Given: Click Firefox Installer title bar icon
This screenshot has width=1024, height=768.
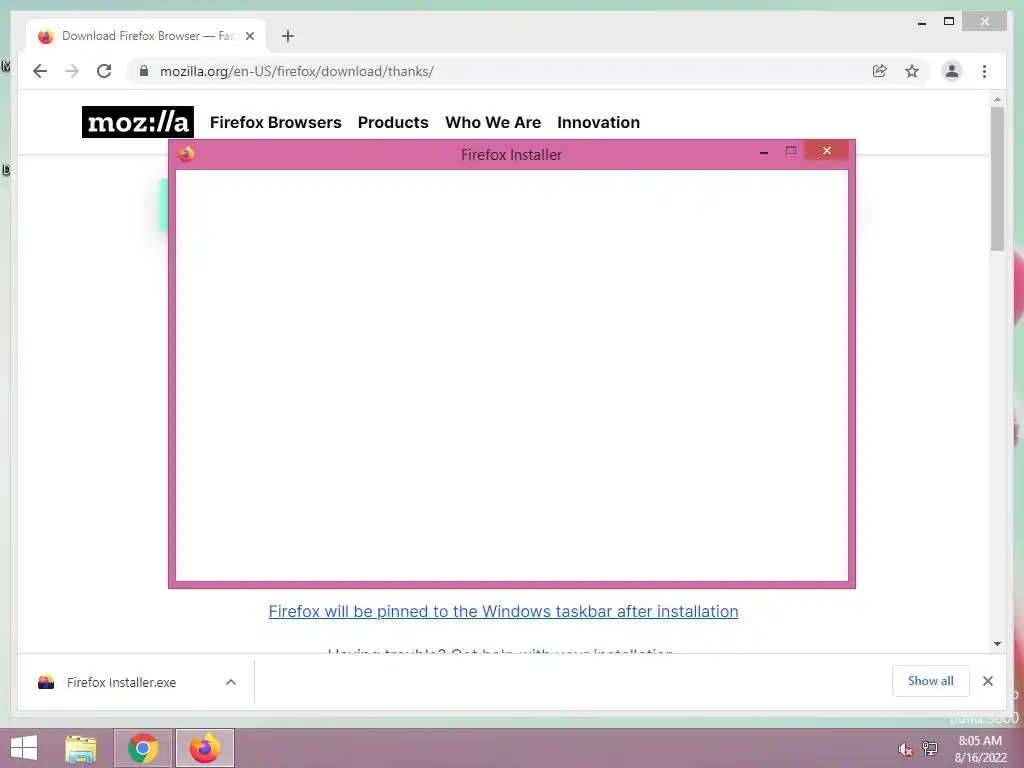Looking at the screenshot, I should 186,154.
